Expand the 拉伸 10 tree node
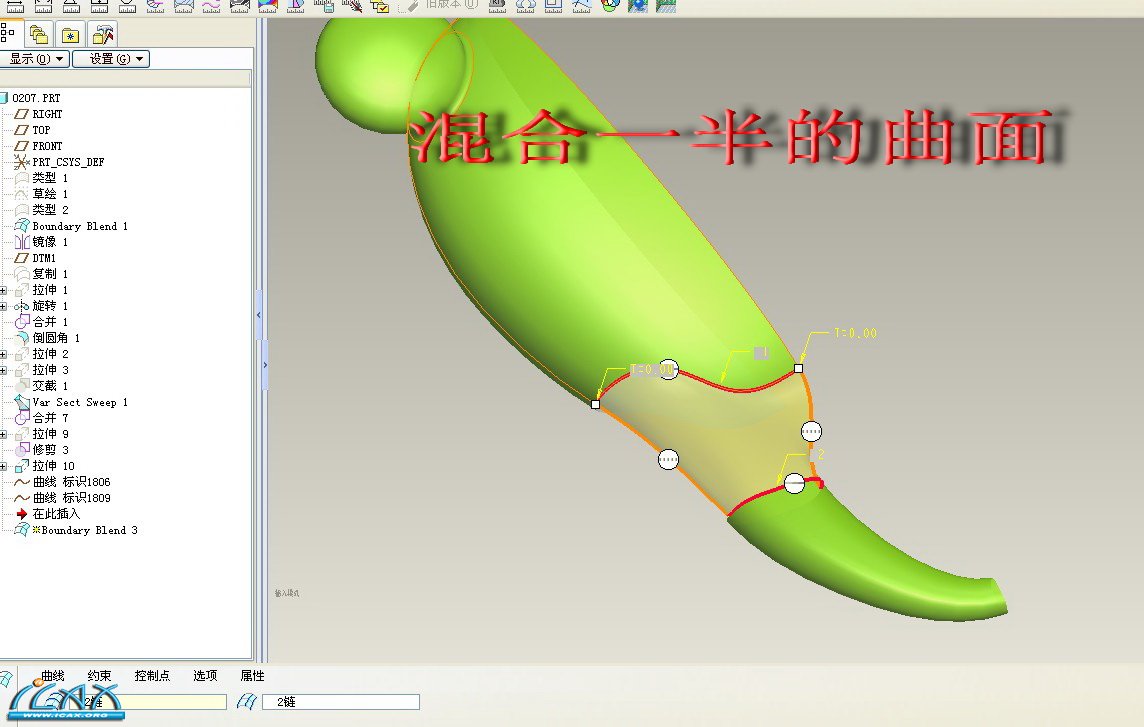Screen dimensions: 1144x727 [4, 466]
